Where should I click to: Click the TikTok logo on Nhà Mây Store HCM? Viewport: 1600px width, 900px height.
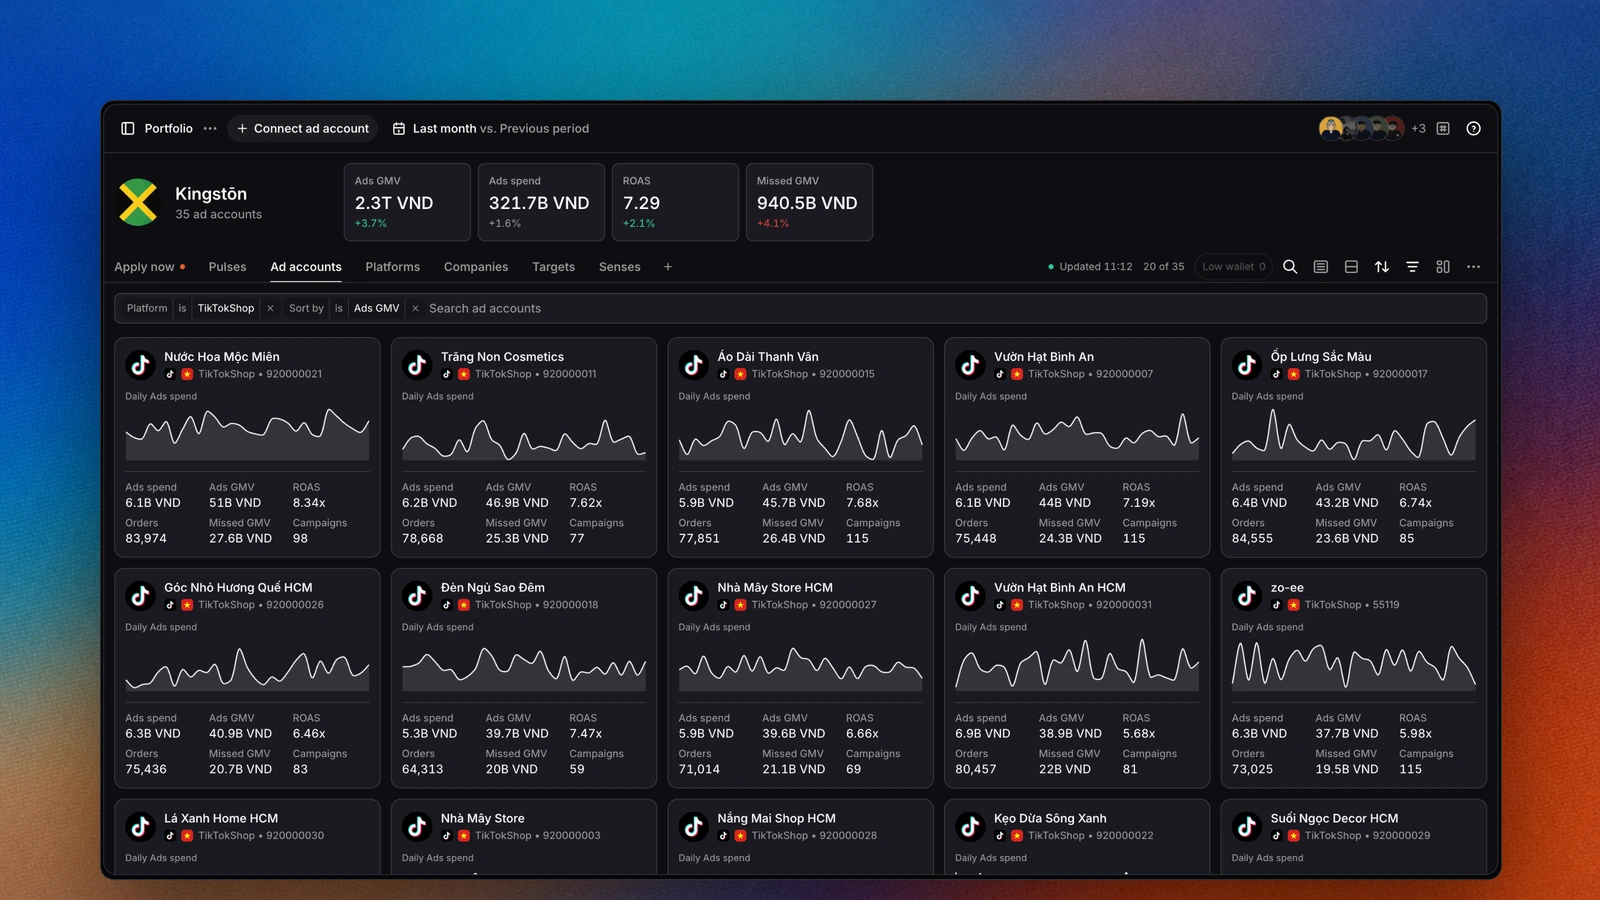click(694, 596)
